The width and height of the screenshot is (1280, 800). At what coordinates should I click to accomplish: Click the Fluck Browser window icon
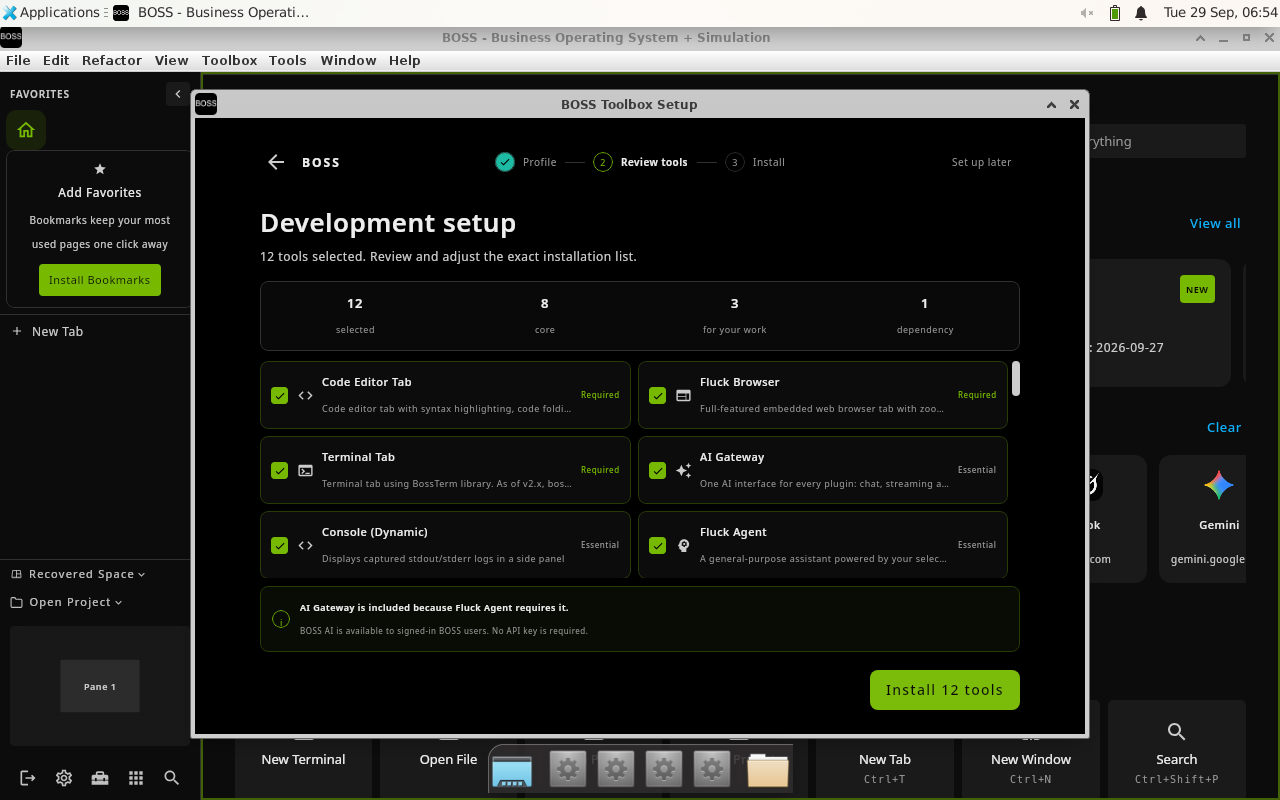(683, 395)
